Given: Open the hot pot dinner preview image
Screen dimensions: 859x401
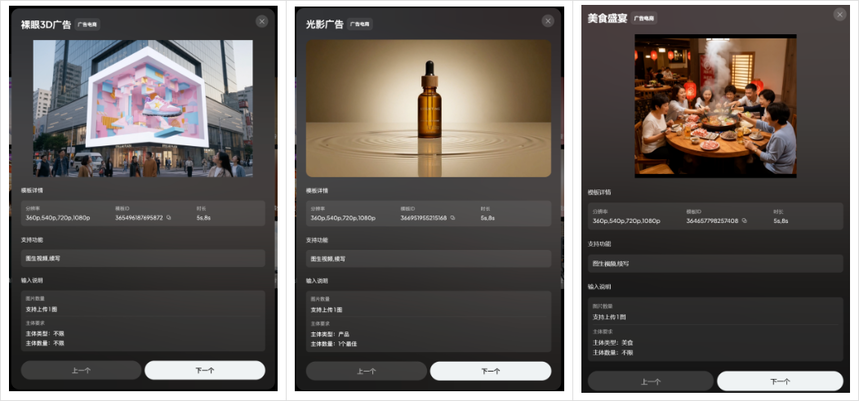Looking at the screenshot, I should pos(715,106).
